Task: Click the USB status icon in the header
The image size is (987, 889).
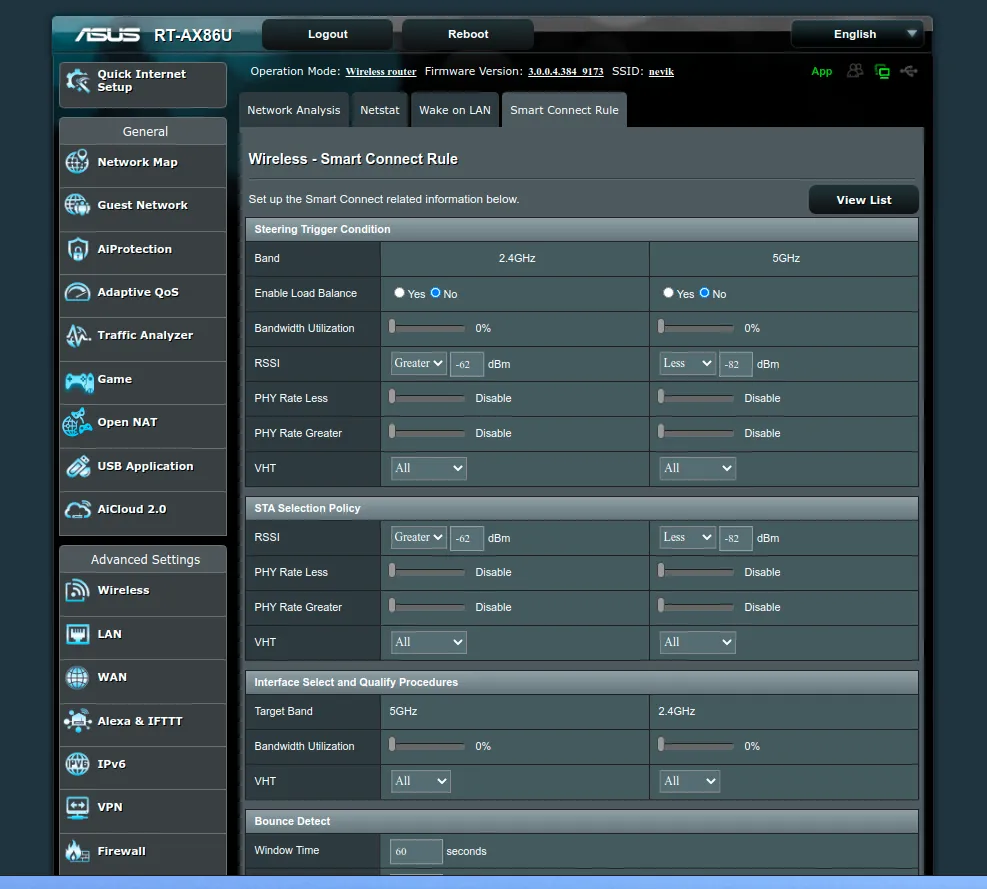Action: click(908, 71)
